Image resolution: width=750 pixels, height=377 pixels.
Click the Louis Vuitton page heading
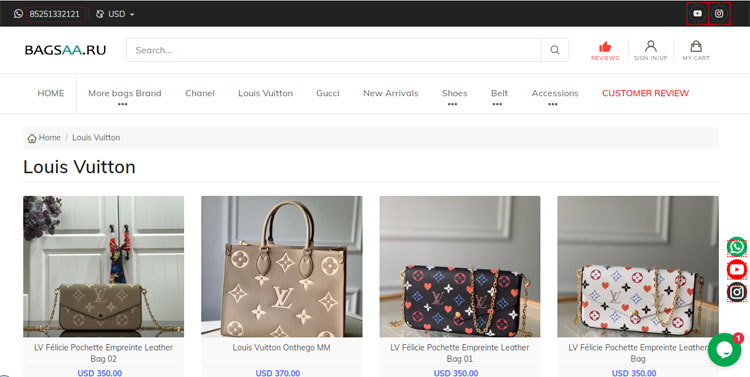tap(79, 167)
